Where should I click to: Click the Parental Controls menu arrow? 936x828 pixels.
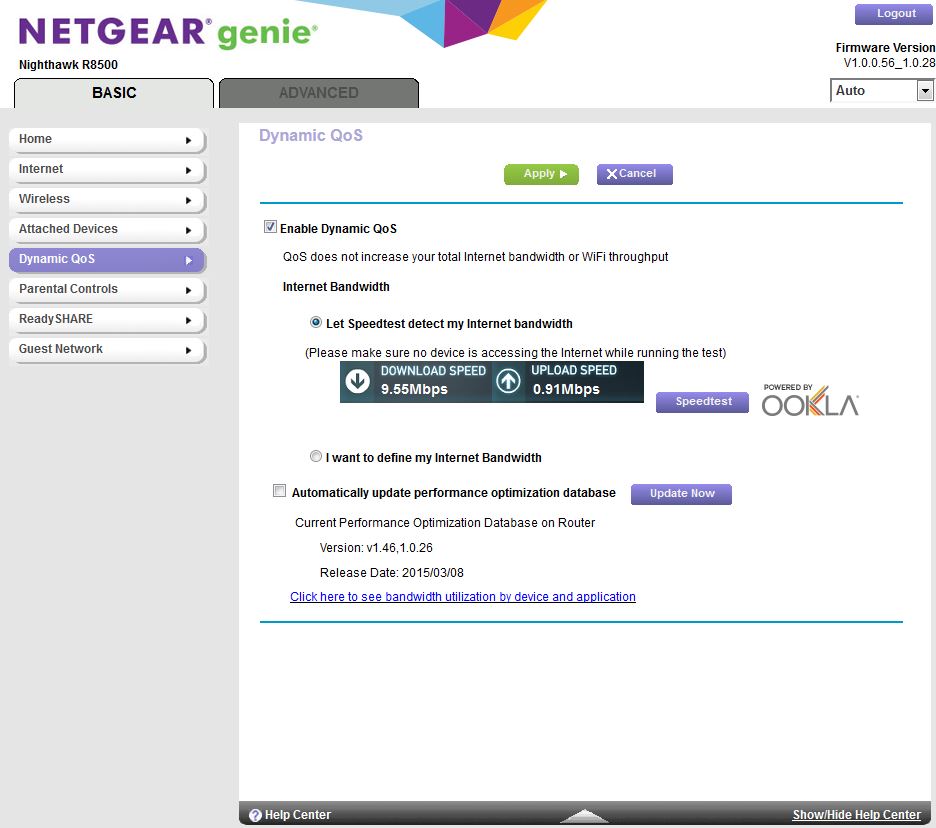coord(189,290)
